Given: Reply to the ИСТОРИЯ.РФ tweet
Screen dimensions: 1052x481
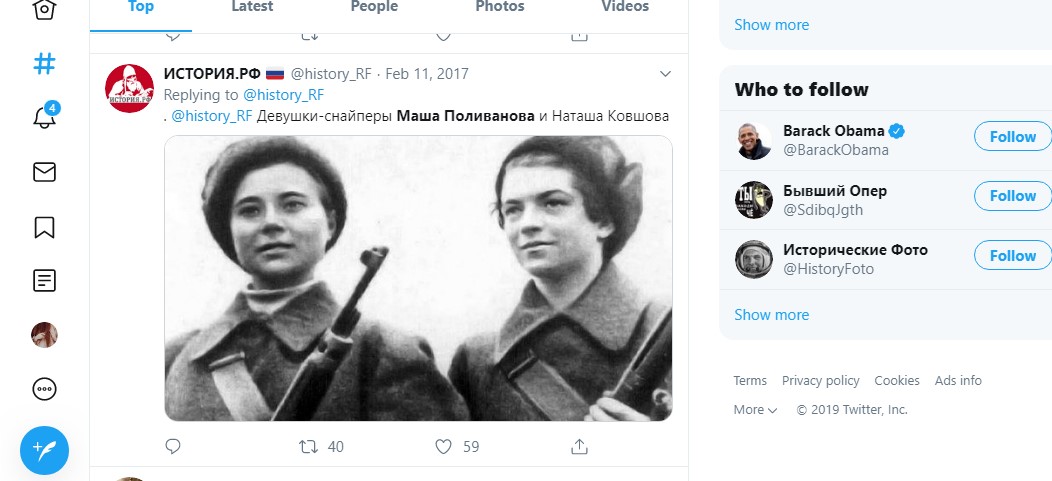Looking at the screenshot, I should (173, 446).
